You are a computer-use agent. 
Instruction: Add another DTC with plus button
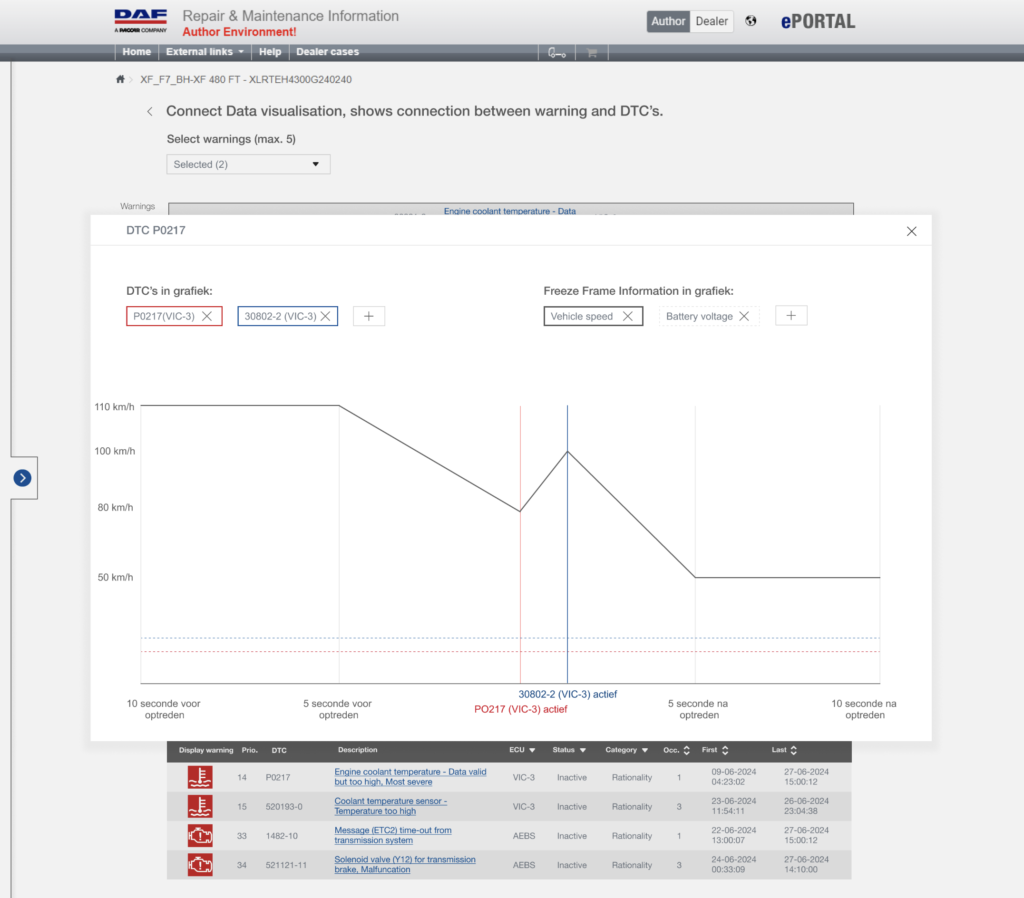click(x=369, y=316)
